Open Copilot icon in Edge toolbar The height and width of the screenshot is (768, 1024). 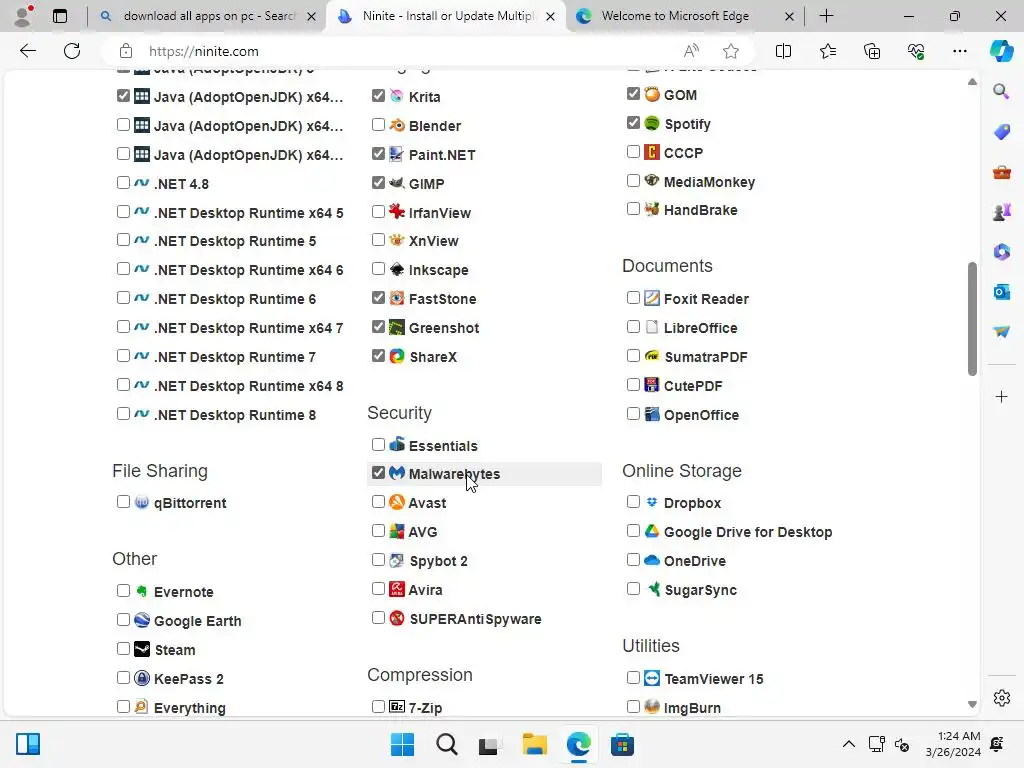coord(1001,51)
